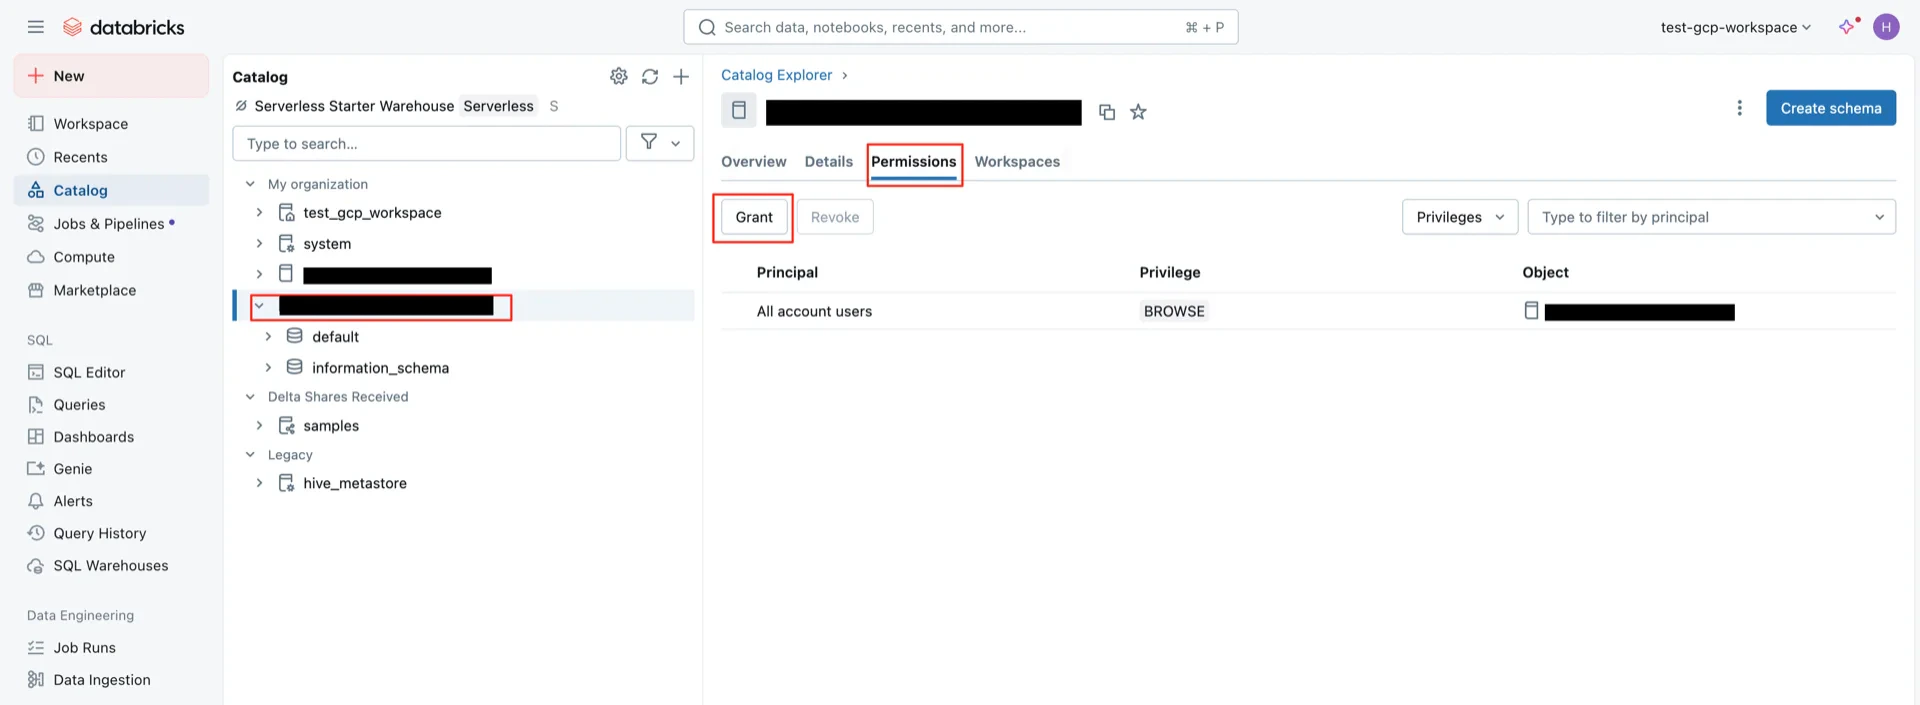Go to Jobs & Pipelines
Screen dimensions: 1920x705
tap(111, 224)
